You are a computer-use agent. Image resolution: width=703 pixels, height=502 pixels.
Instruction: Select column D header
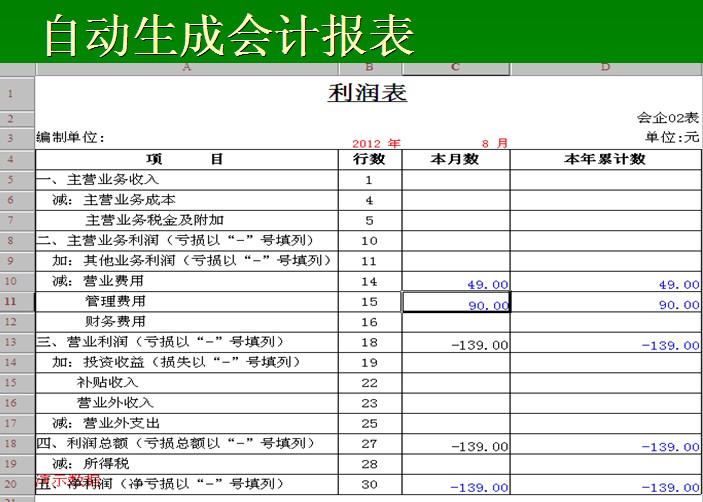tap(606, 68)
